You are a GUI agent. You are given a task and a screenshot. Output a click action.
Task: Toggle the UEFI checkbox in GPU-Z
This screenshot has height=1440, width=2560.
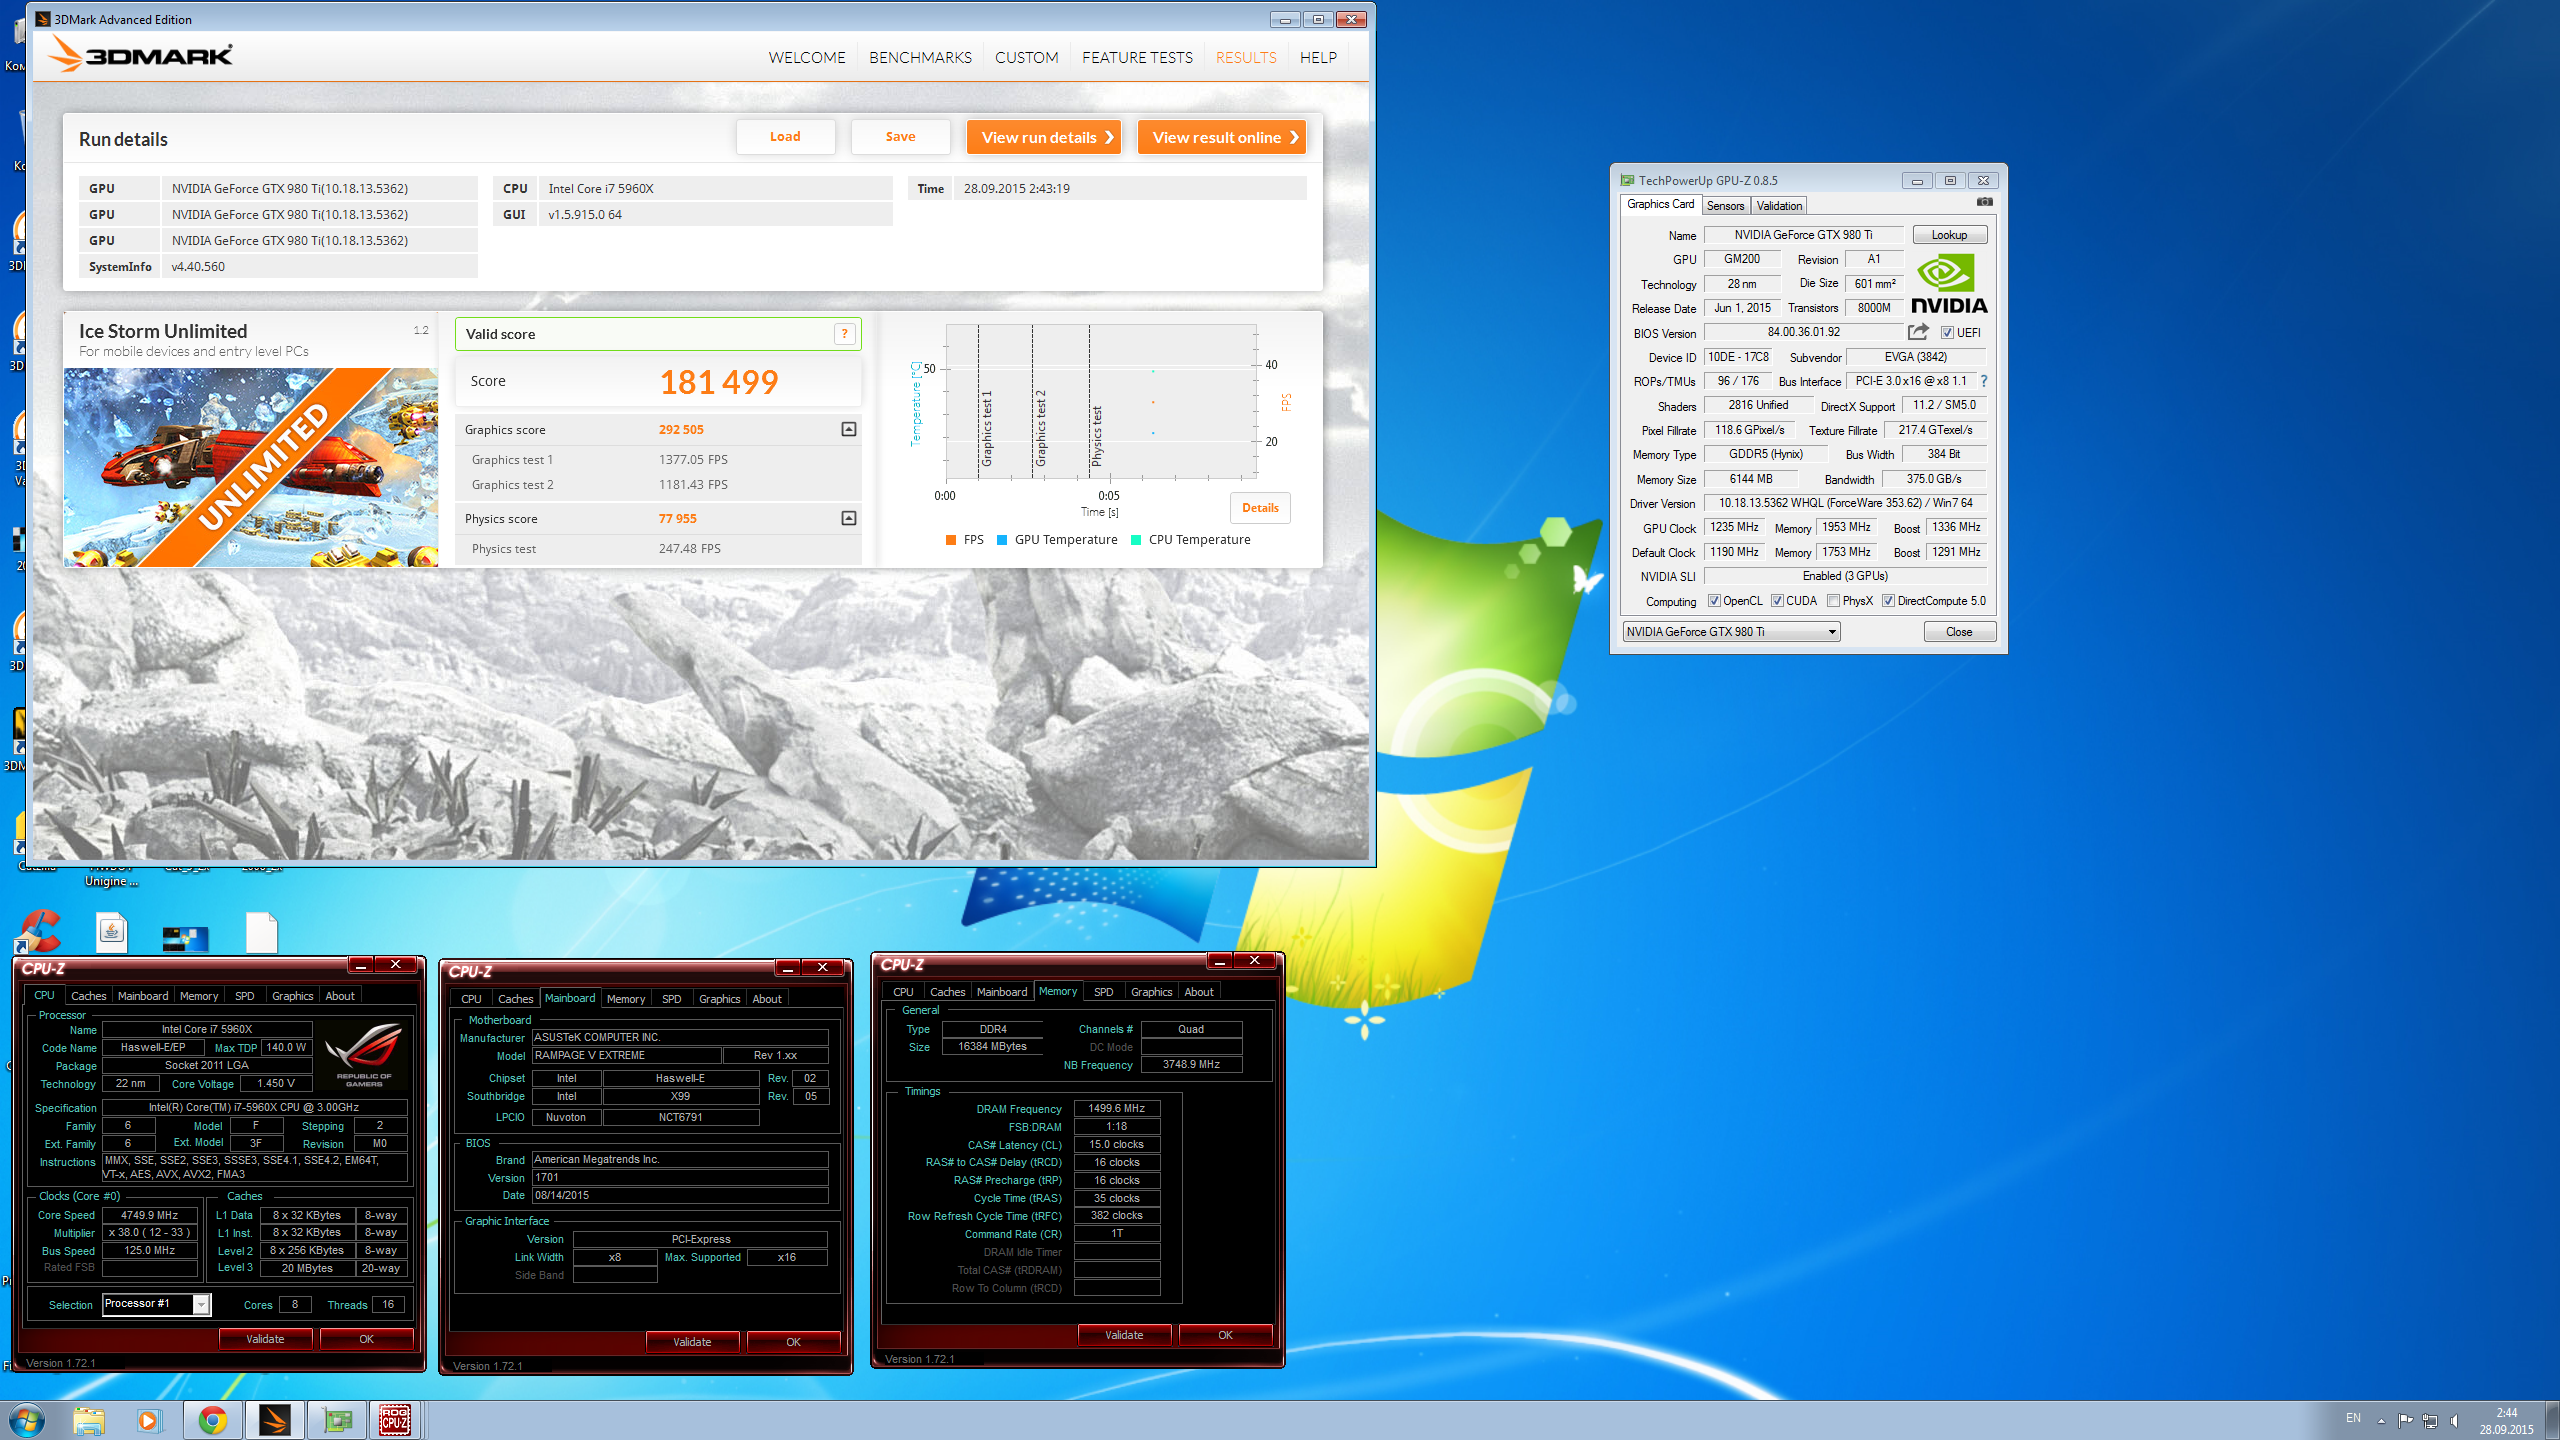[x=1947, y=333]
